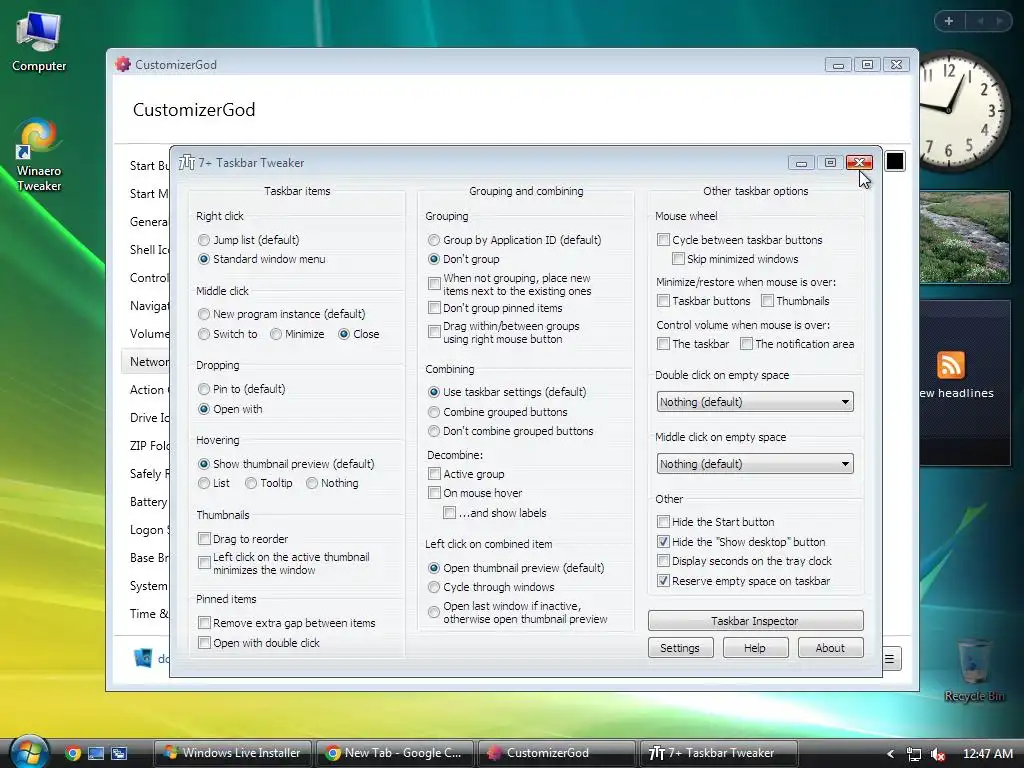
Task: Show hidden tray icons arrow
Action: 890,754
